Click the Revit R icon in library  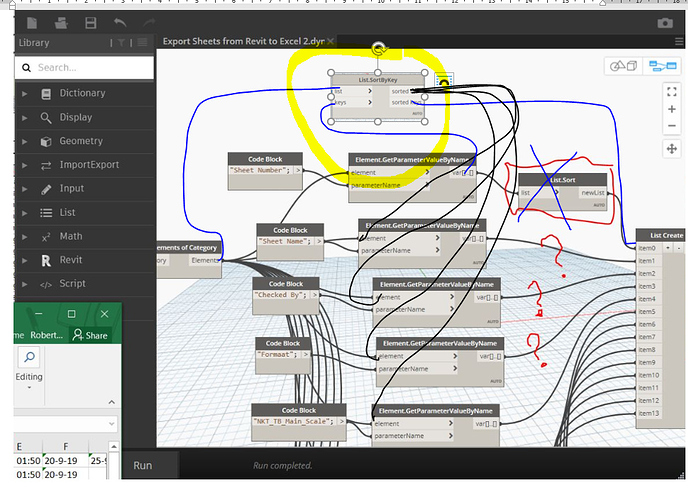[x=46, y=261]
